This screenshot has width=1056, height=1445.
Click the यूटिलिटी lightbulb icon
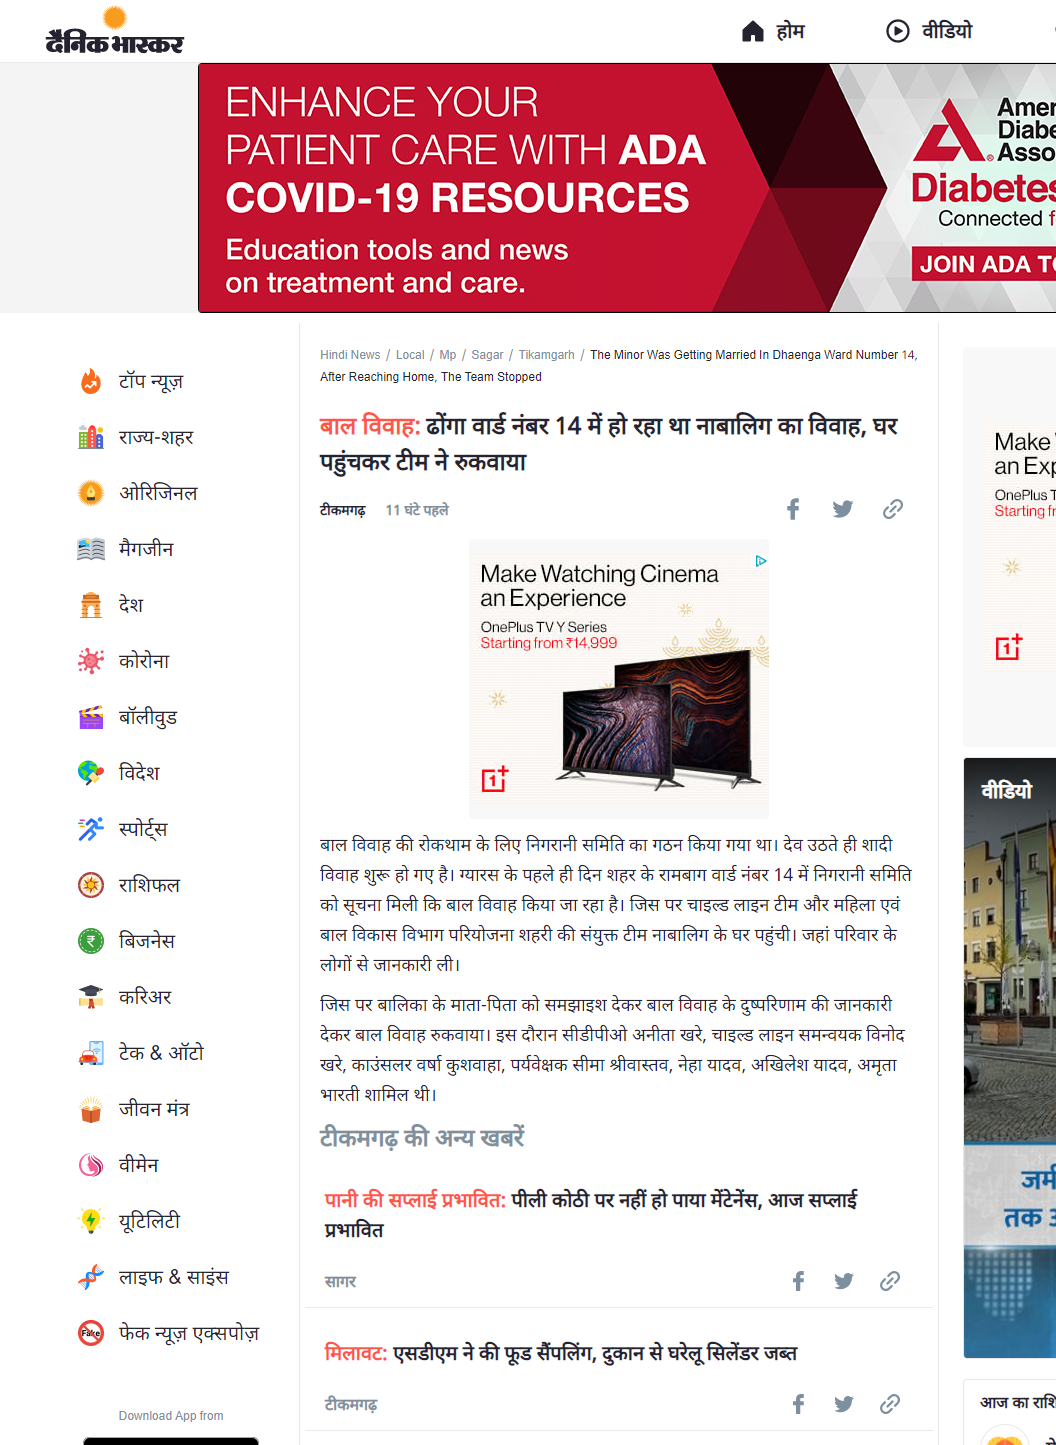(91, 1221)
